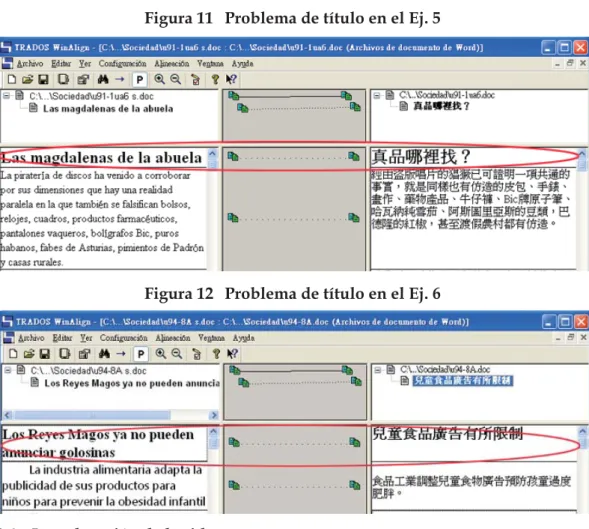Screen dimensions: 589x529
Task: Collapse C:\...\Sociedad\u94-8A s.doc tree node
Action: [x=8, y=370]
